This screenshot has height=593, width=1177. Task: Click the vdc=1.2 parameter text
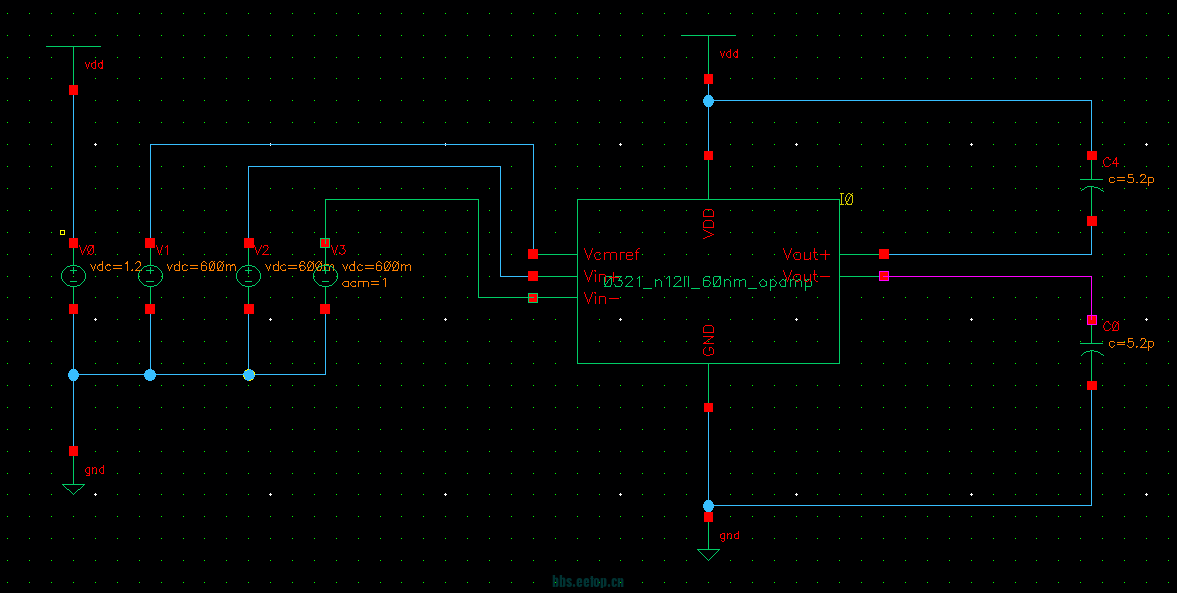coord(115,266)
